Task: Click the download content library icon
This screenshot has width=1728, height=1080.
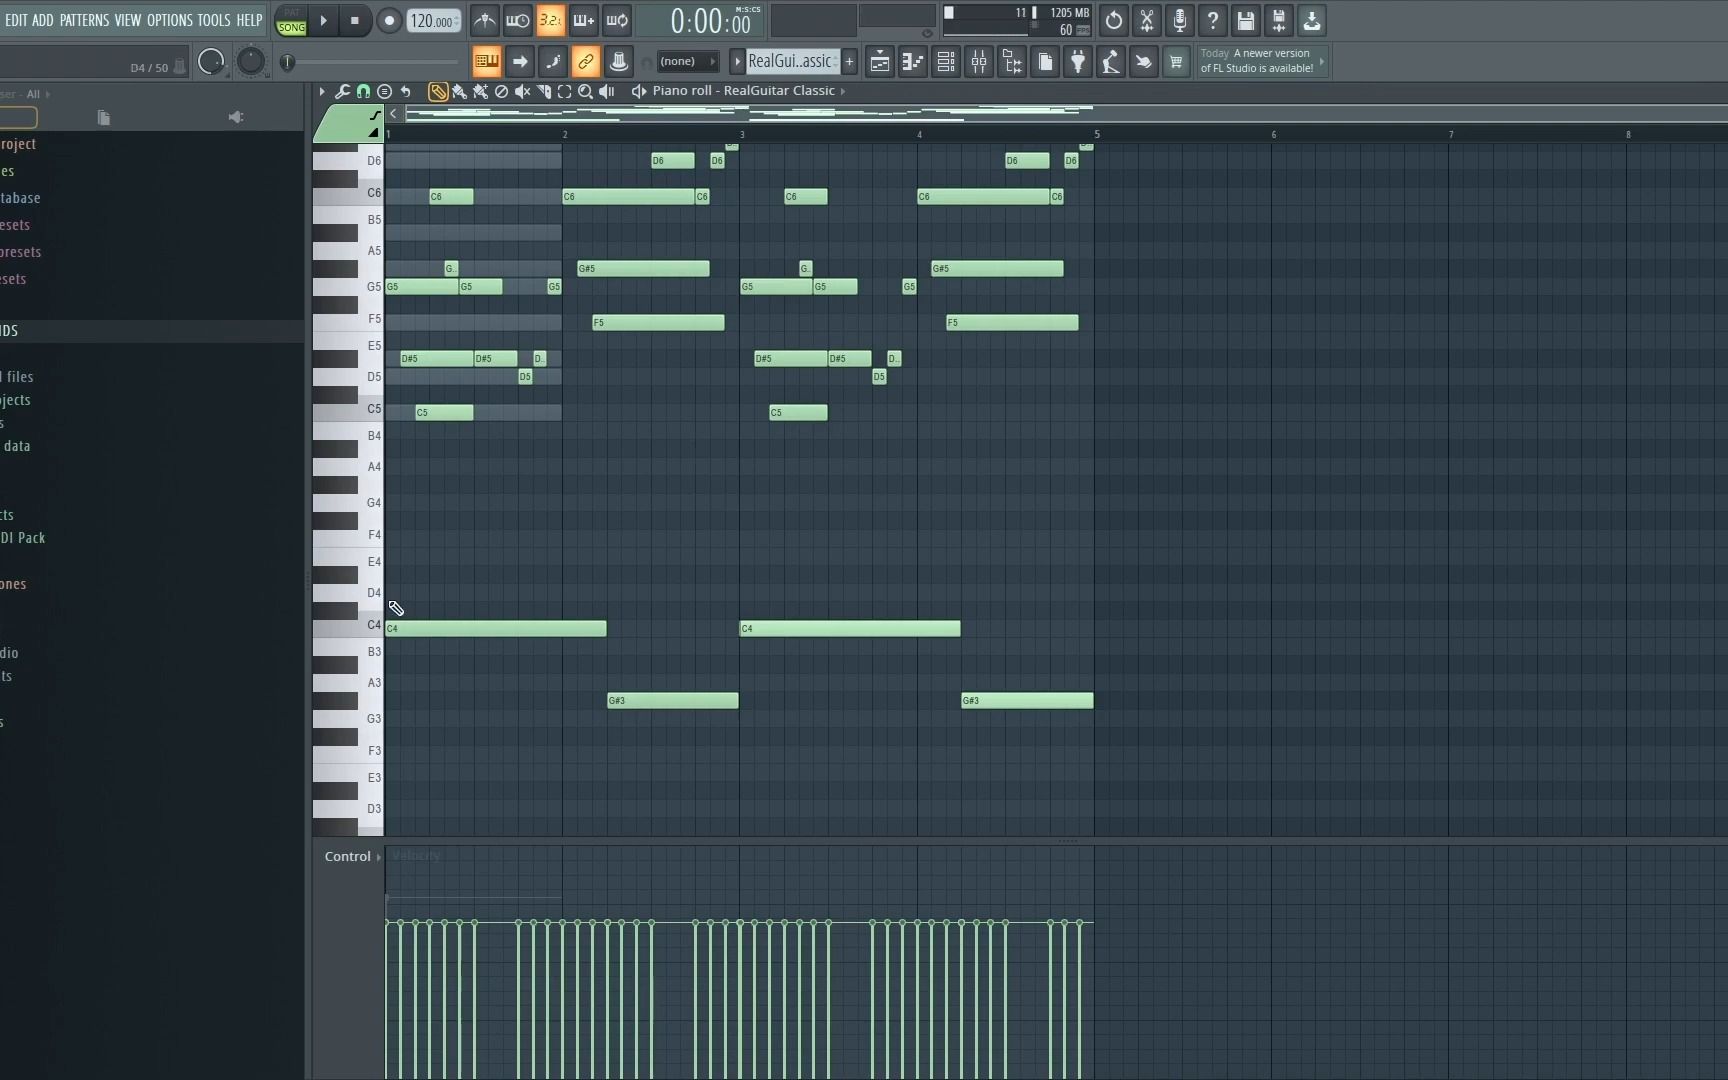Action: pyautogui.click(x=1312, y=20)
